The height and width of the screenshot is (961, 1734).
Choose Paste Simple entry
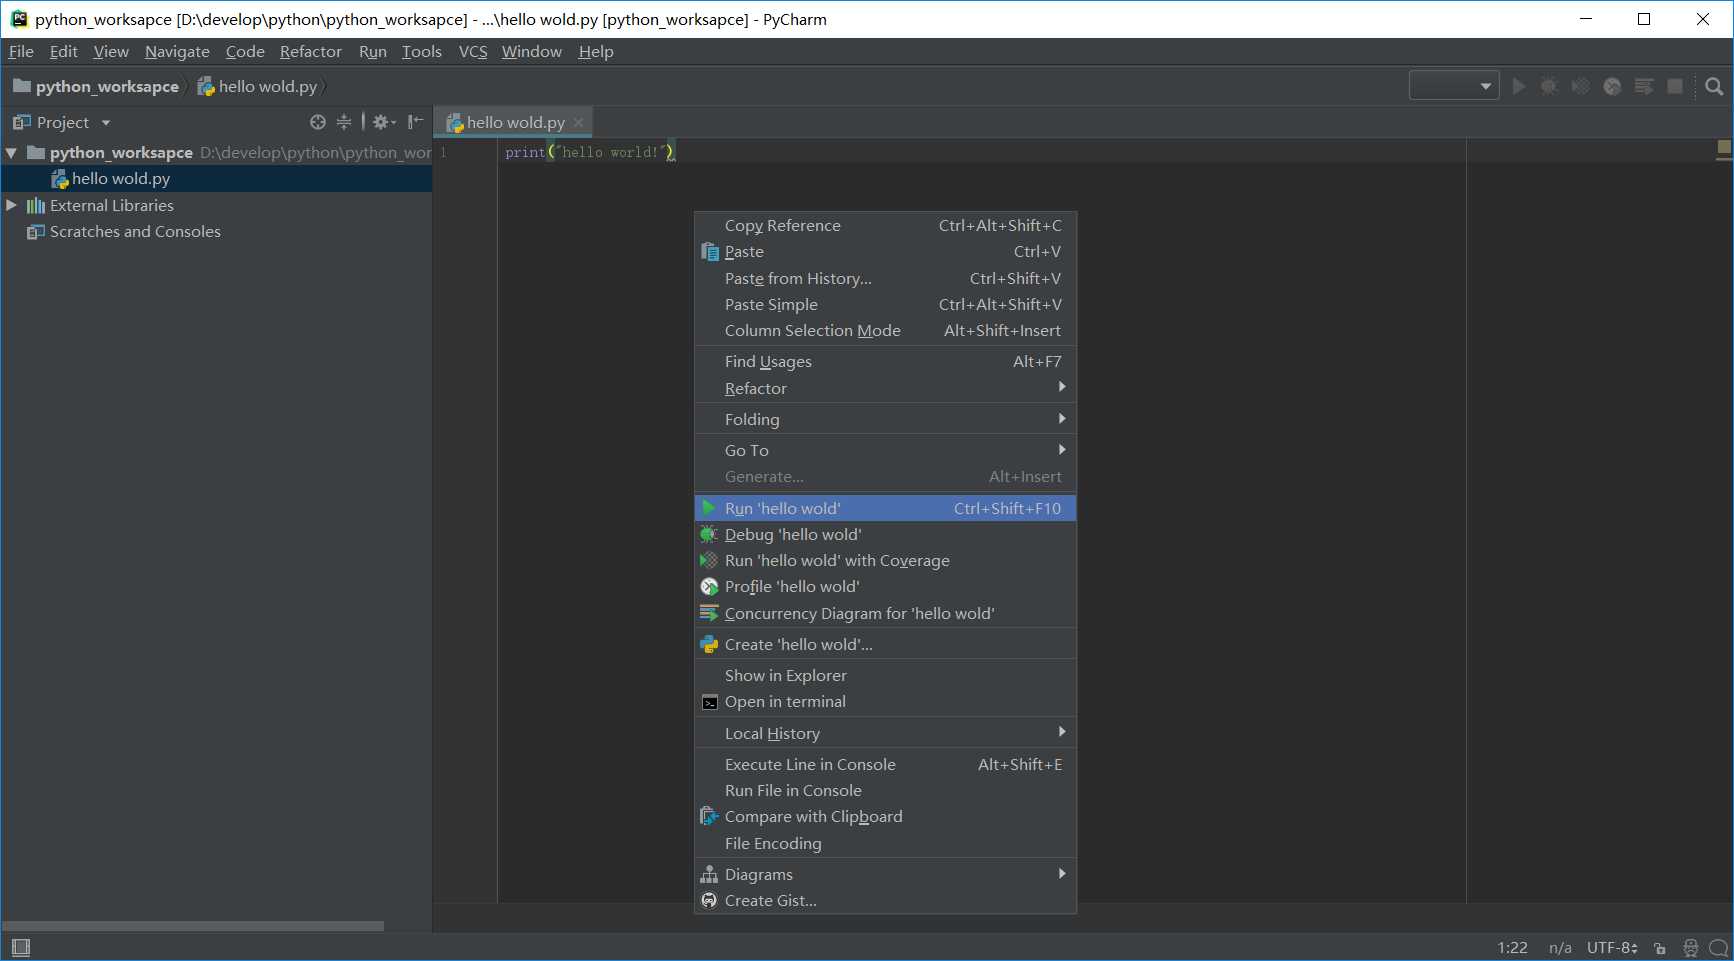coord(885,304)
